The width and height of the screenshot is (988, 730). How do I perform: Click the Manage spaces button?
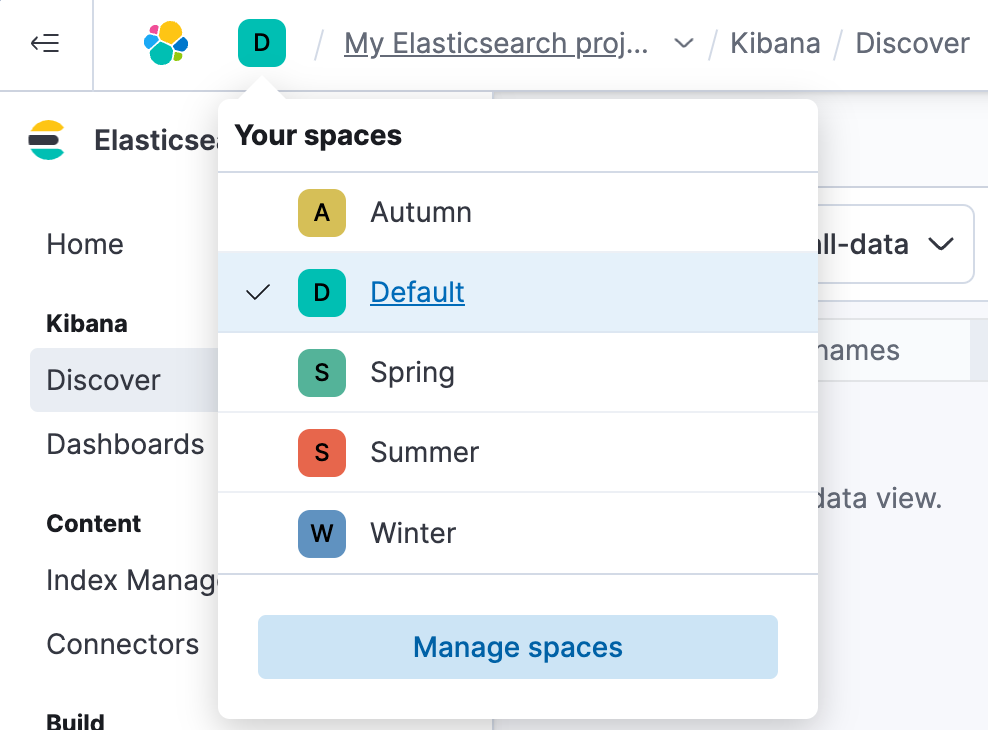click(517, 647)
